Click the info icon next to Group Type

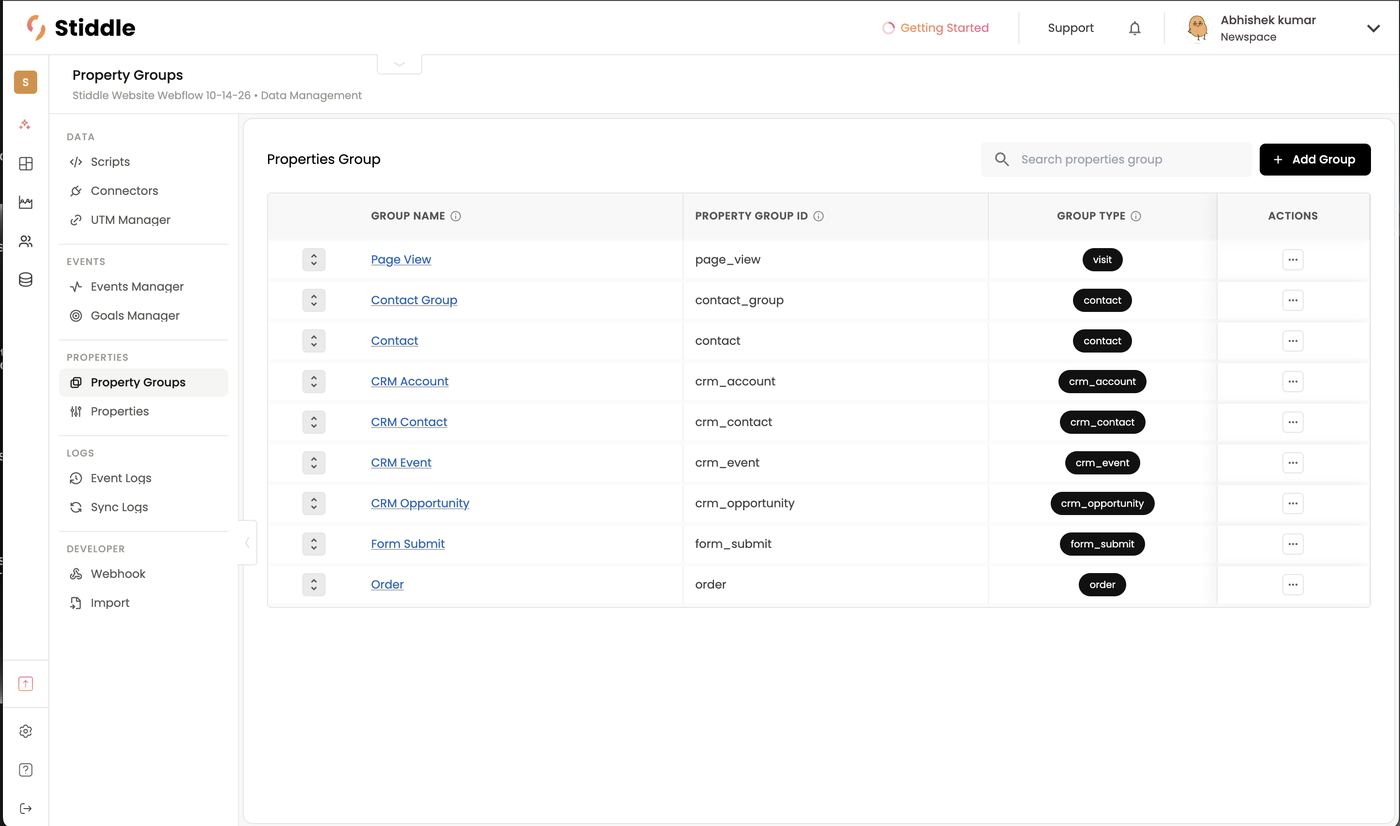click(1136, 216)
